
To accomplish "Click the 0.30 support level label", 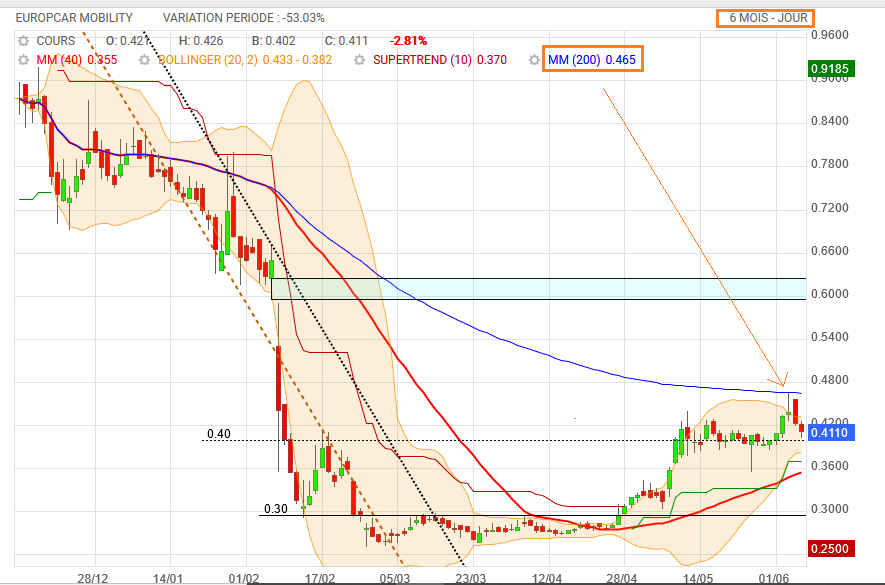I will click(275, 509).
